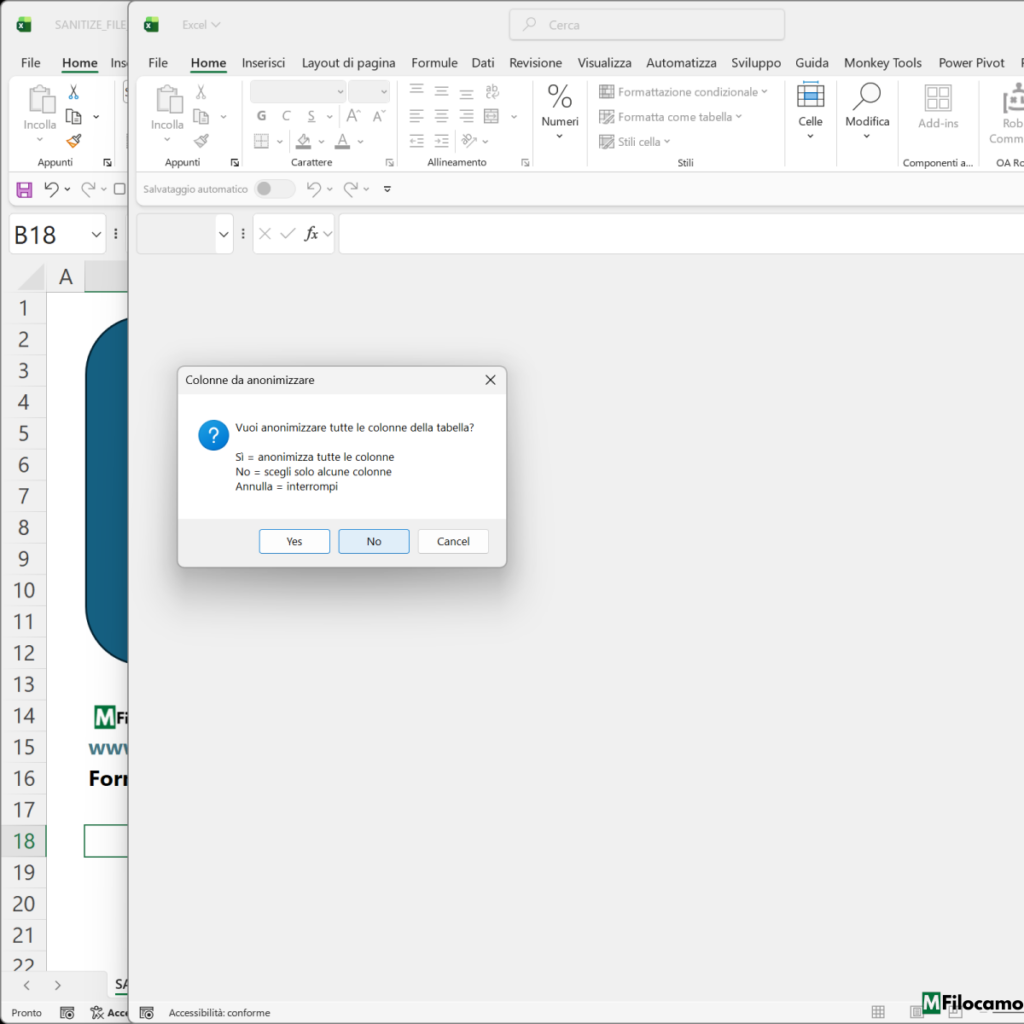The height and width of the screenshot is (1024, 1024).
Task: Click the wrap text icon
Action: pos(492,91)
